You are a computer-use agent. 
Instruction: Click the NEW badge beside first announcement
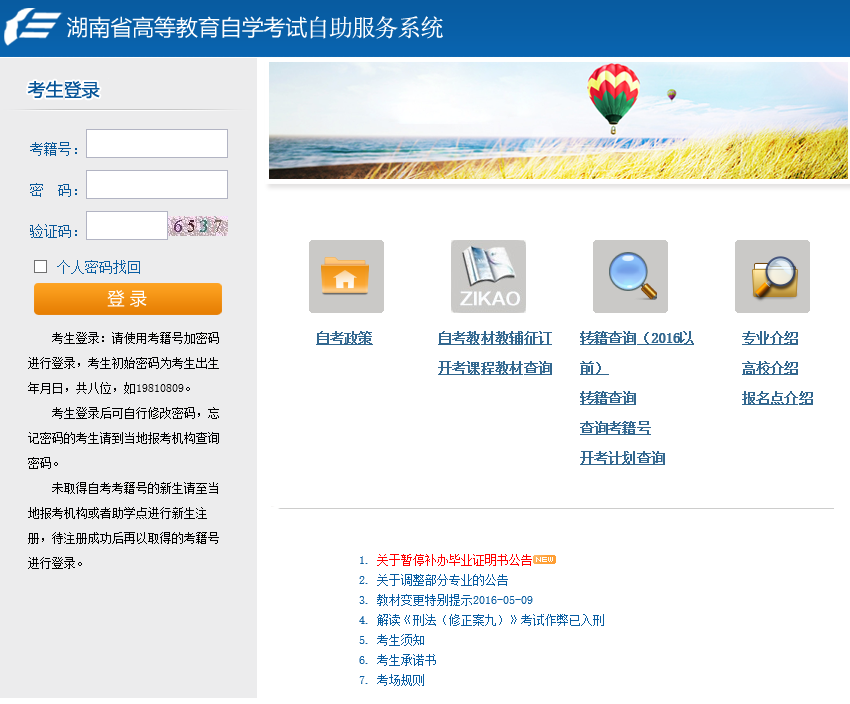tap(544, 559)
